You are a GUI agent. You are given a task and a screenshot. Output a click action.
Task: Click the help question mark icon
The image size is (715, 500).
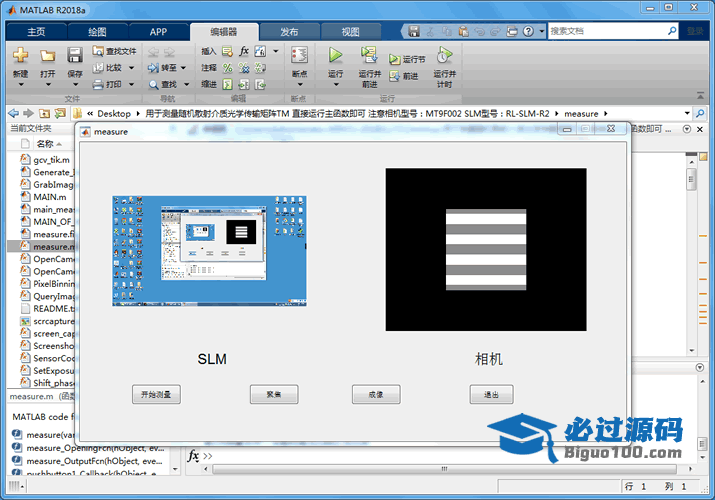528,31
